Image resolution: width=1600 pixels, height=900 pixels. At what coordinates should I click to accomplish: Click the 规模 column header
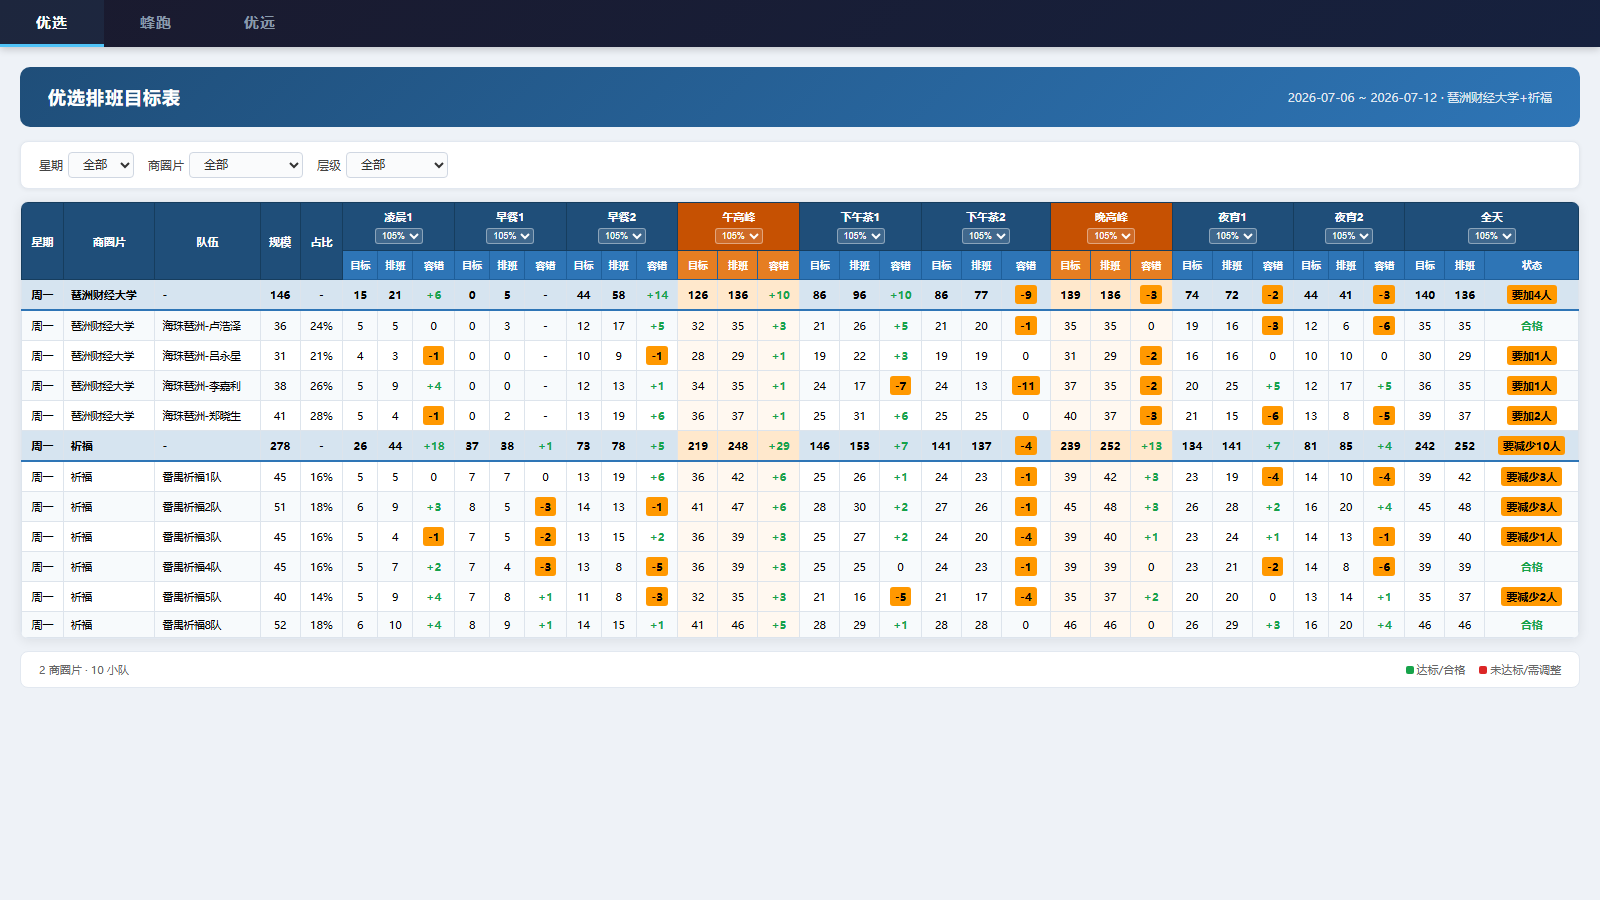tap(280, 242)
